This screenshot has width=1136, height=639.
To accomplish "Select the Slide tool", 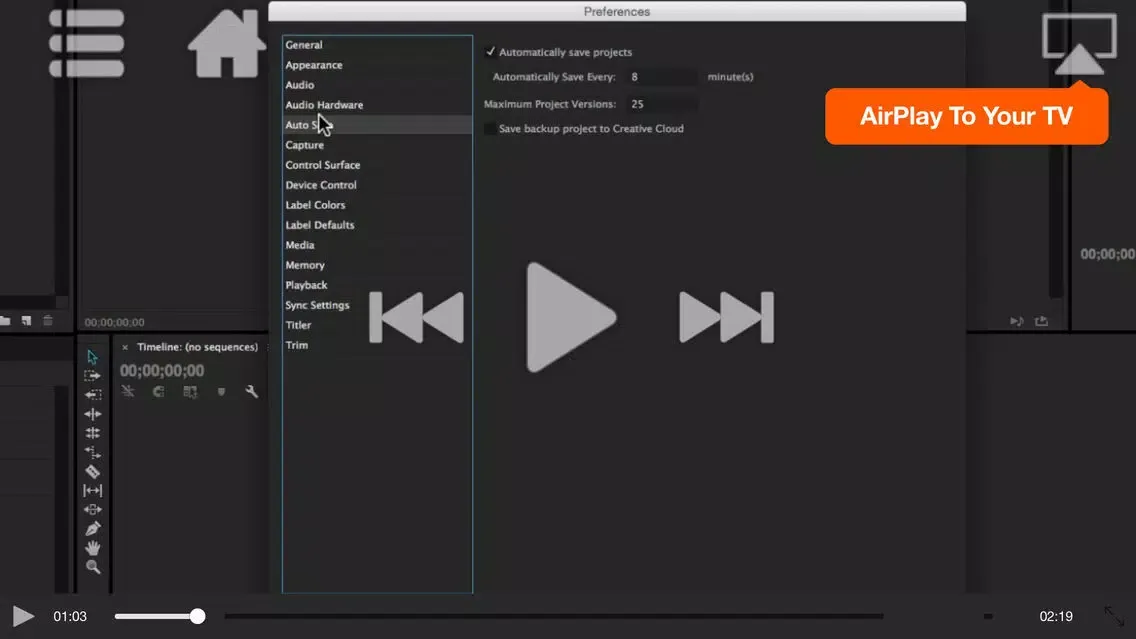I will [93, 510].
